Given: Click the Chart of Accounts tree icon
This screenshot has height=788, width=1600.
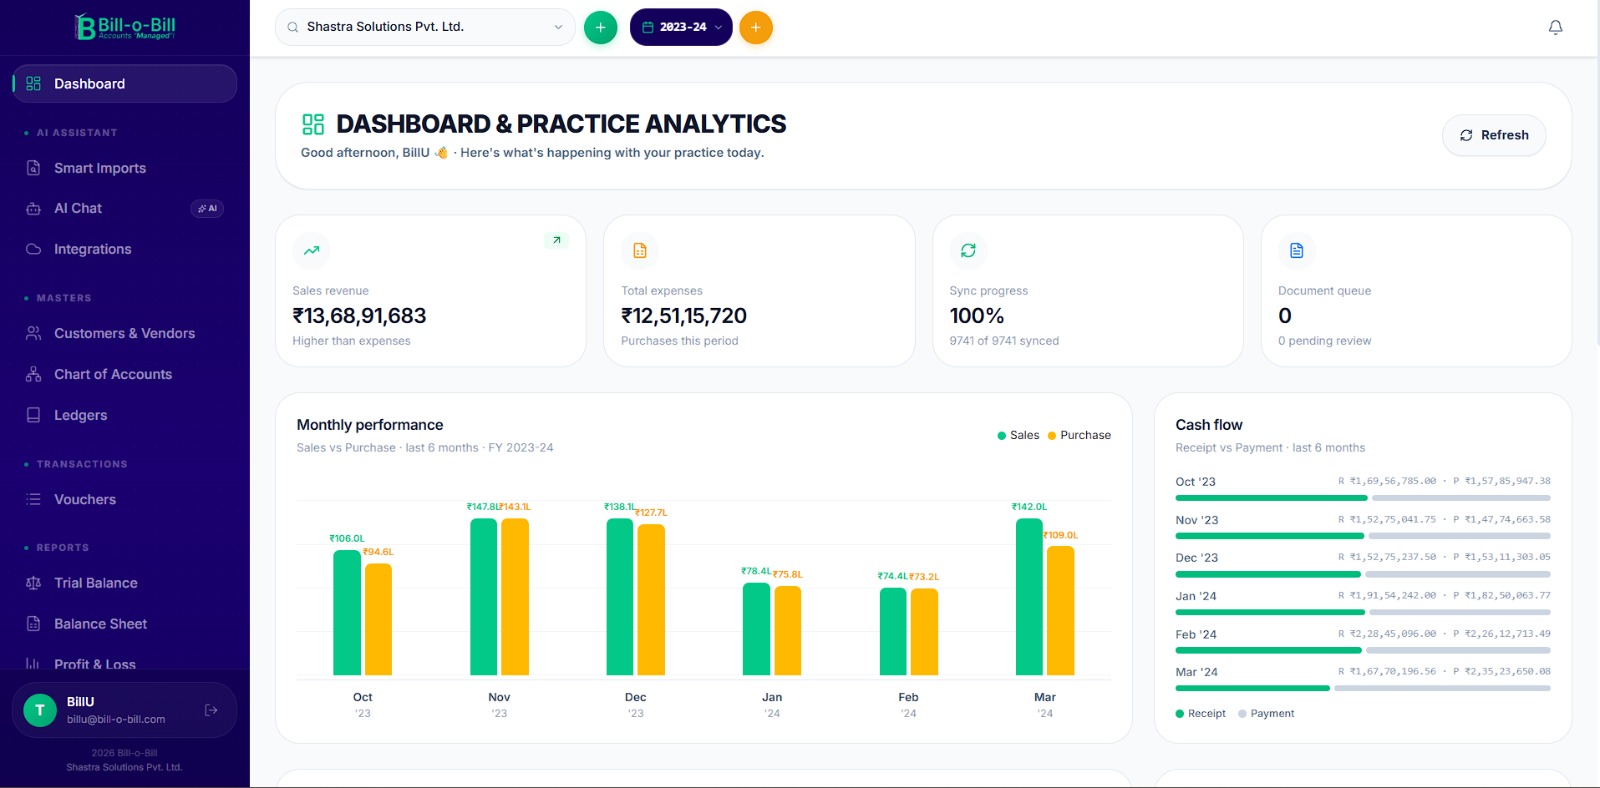Looking at the screenshot, I should [33, 374].
